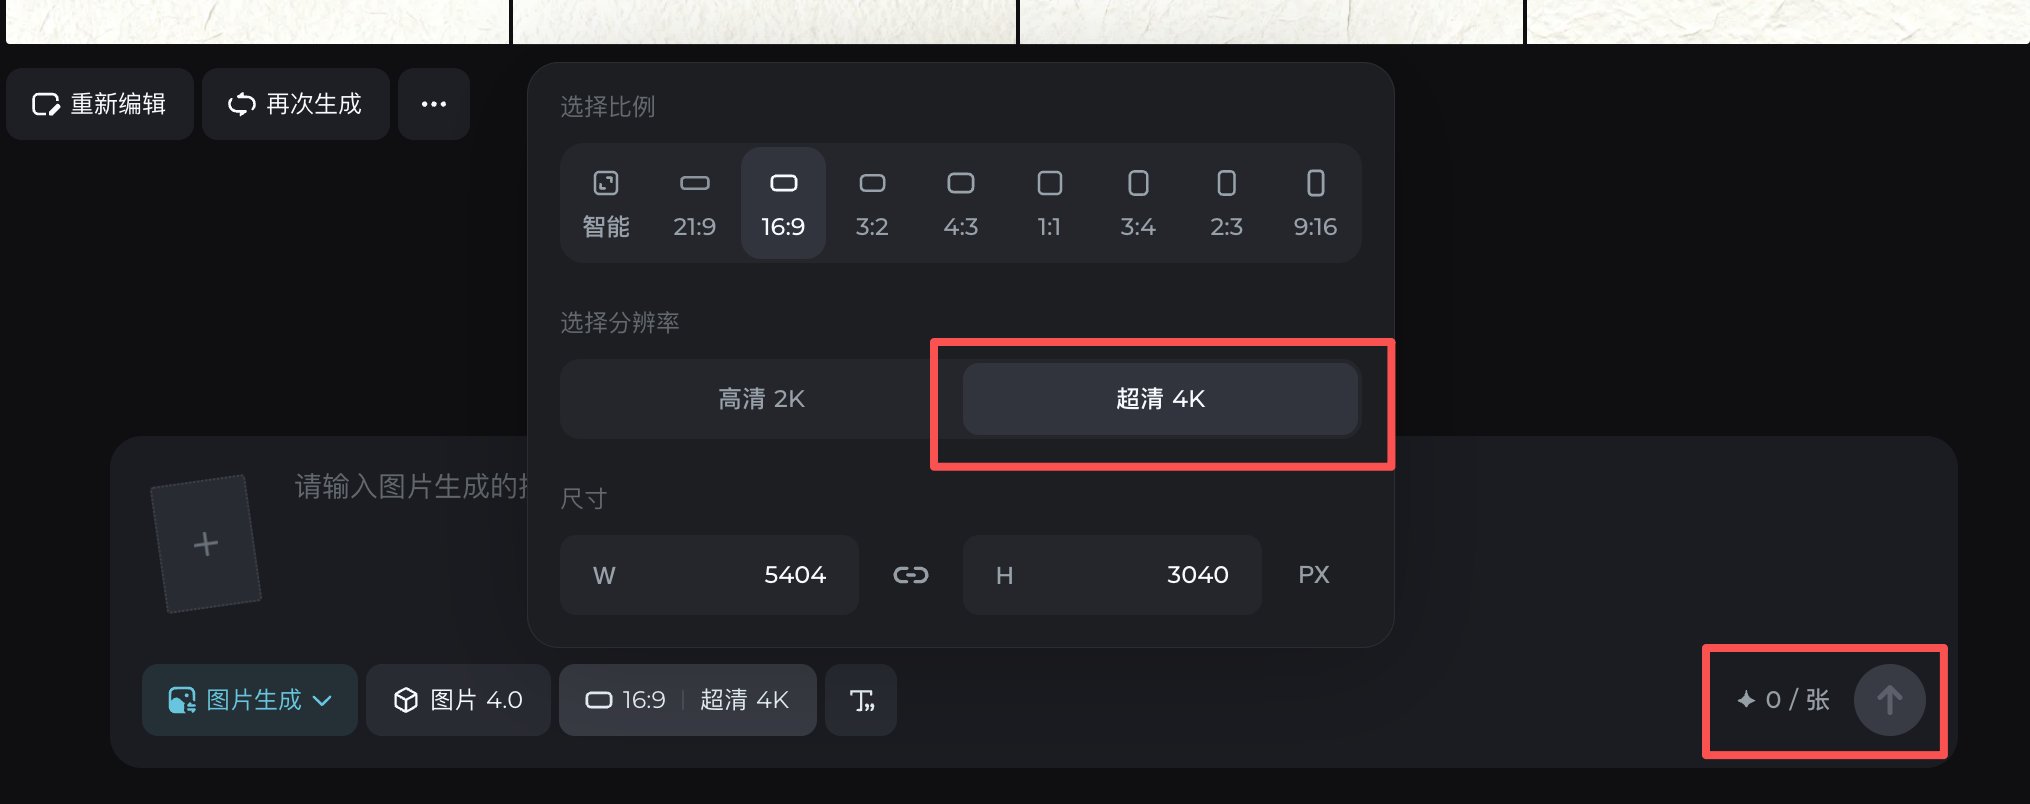
Task: Open the 图片 4.0 model selector
Action: 458,700
